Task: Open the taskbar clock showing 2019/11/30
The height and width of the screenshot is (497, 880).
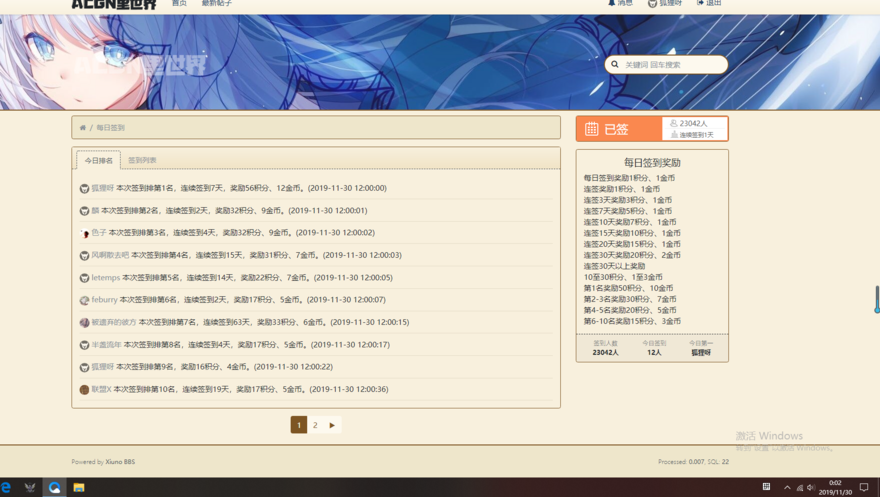Action: pos(835,487)
